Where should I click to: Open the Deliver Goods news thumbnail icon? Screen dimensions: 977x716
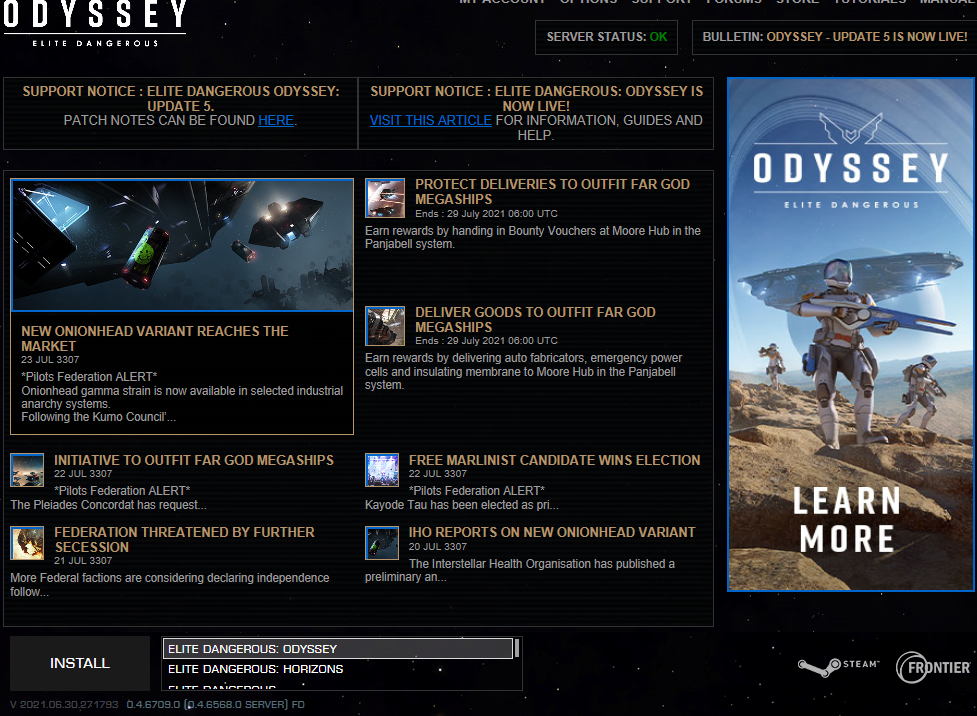pyautogui.click(x=385, y=326)
